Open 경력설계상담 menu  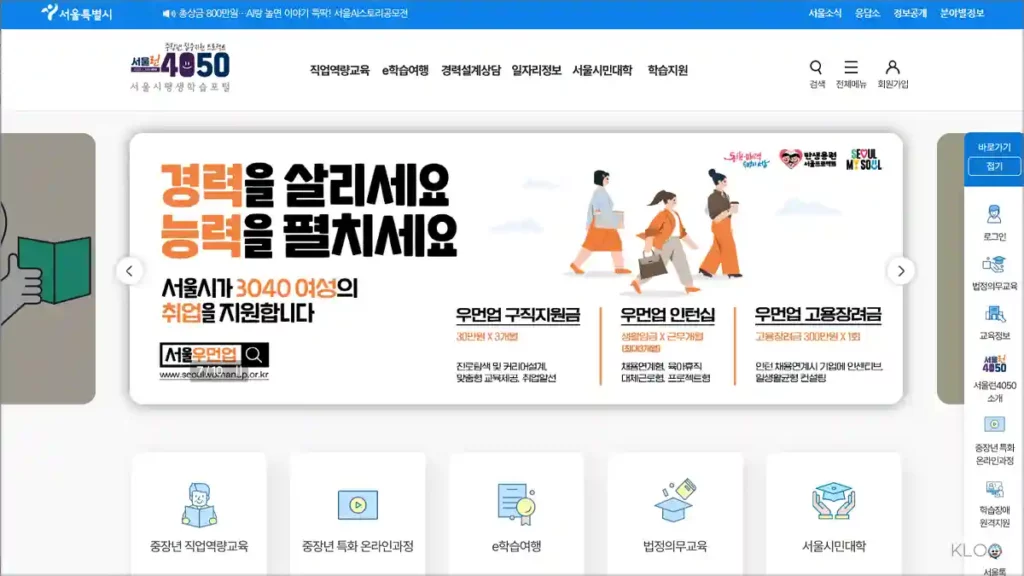(470, 71)
